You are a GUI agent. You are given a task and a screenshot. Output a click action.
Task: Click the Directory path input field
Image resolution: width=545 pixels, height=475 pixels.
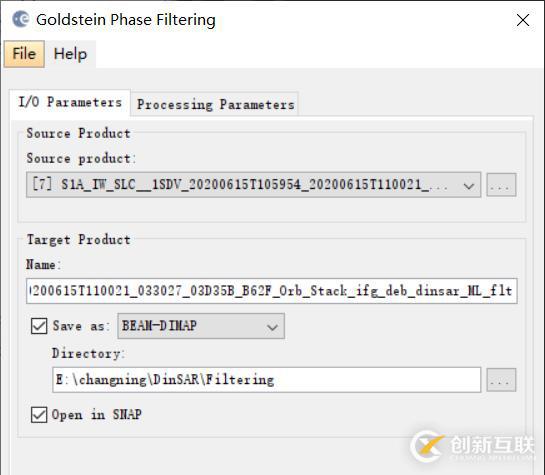tap(267, 380)
